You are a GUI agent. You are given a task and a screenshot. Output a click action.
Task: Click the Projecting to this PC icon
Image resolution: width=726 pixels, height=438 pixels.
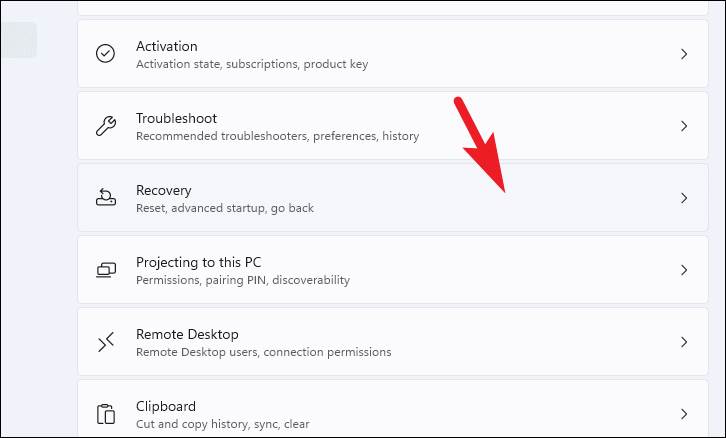click(106, 270)
